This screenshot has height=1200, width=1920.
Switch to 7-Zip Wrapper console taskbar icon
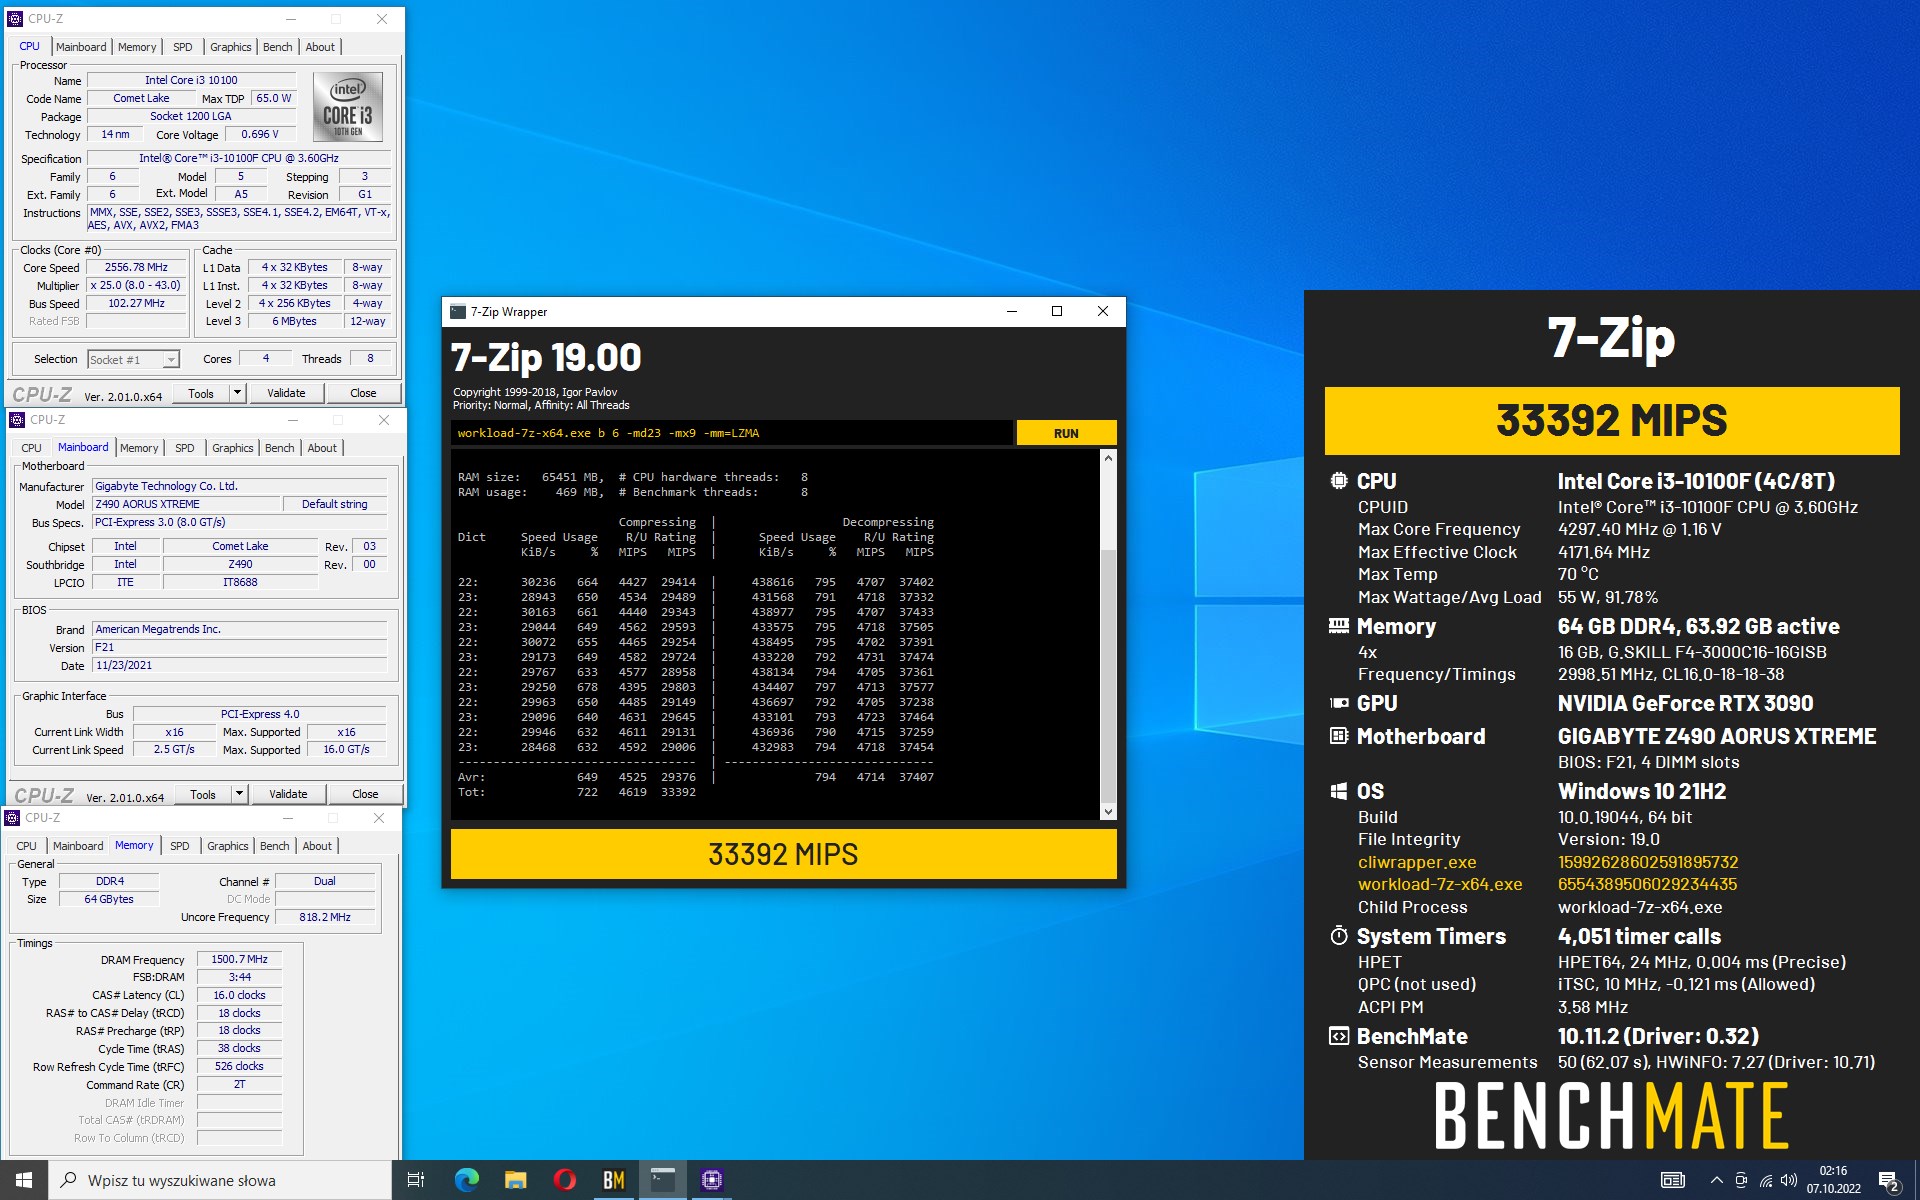click(662, 1180)
